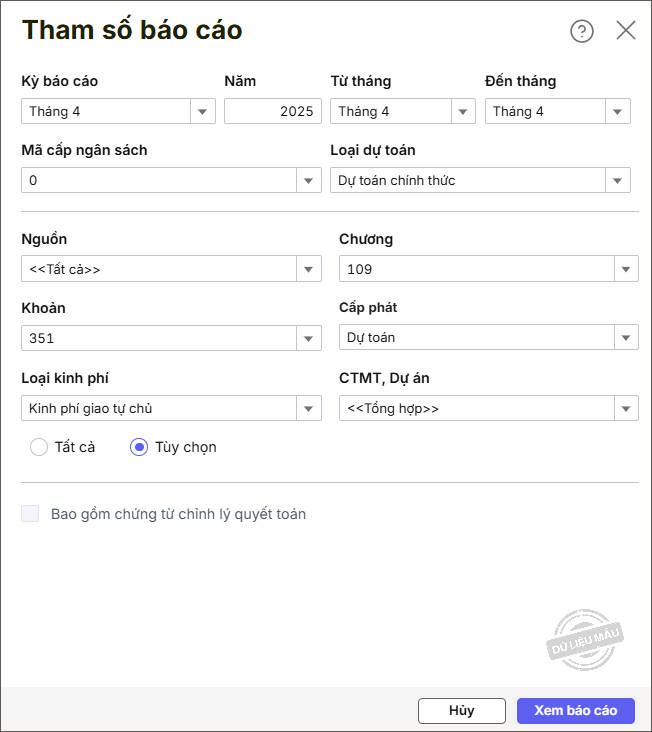This screenshot has width=652, height=732.
Task: Click the Xem báo cáo button
Action: click(x=575, y=710)
